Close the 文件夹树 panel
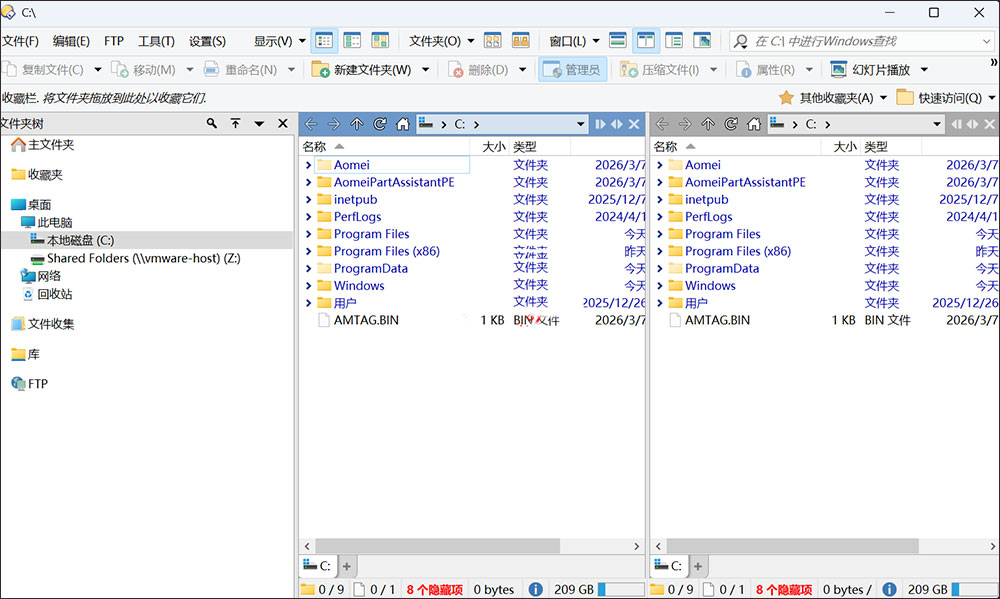The height and width of the screenshot is (599, 1000). (283, 123)
